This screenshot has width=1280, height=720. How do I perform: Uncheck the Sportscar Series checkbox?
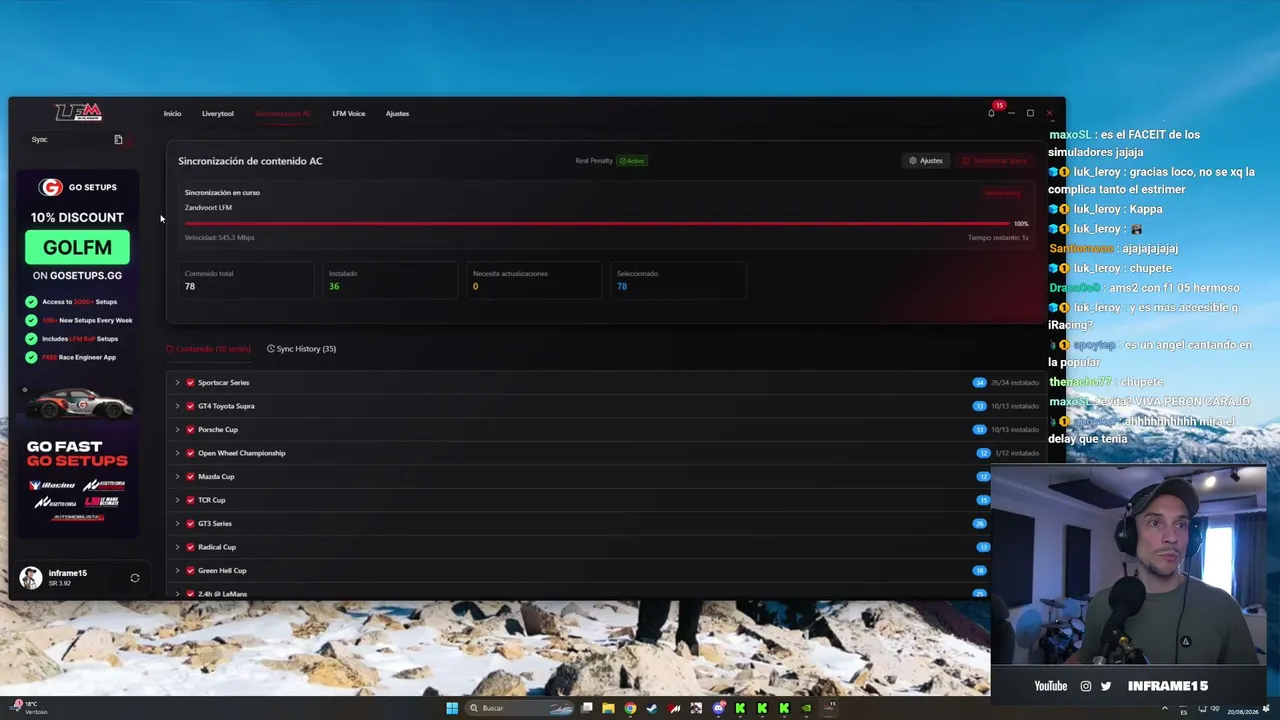click(190, 383)
